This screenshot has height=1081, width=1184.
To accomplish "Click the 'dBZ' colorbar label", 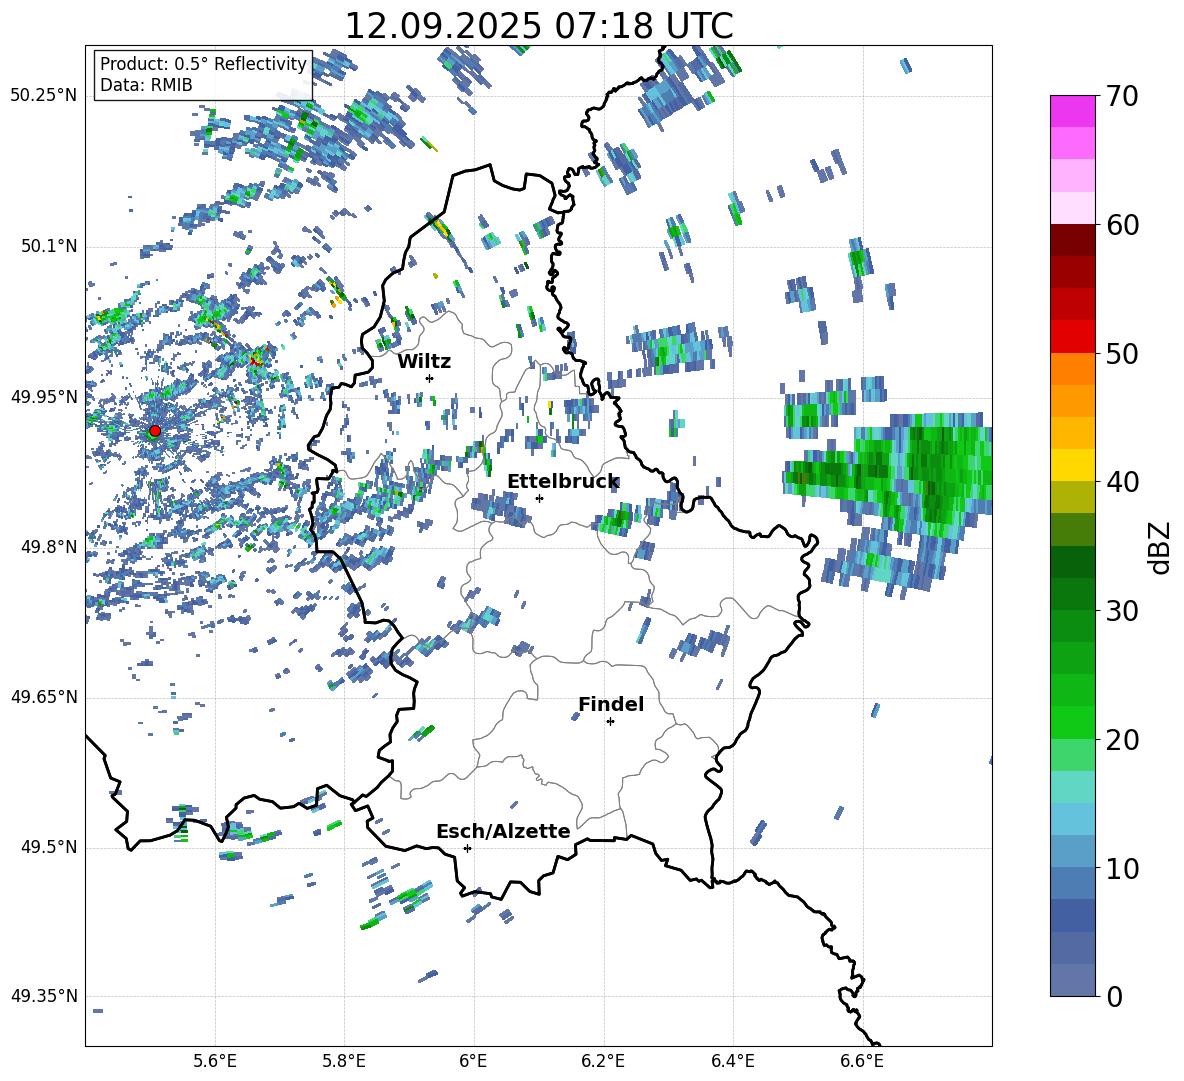I will pos(1161,547).
